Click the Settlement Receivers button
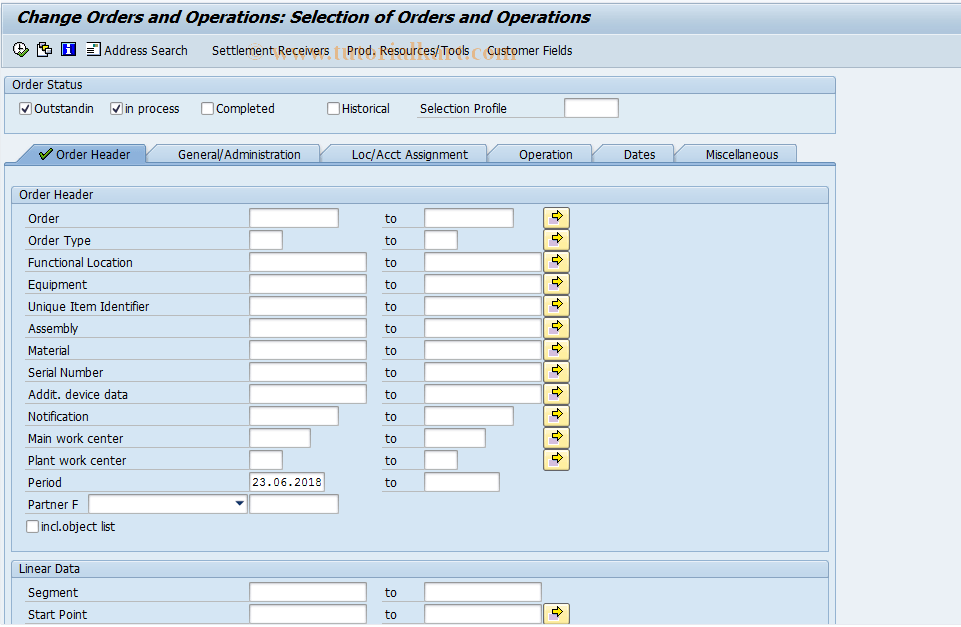The image size is (961, 627). [270, 50]
